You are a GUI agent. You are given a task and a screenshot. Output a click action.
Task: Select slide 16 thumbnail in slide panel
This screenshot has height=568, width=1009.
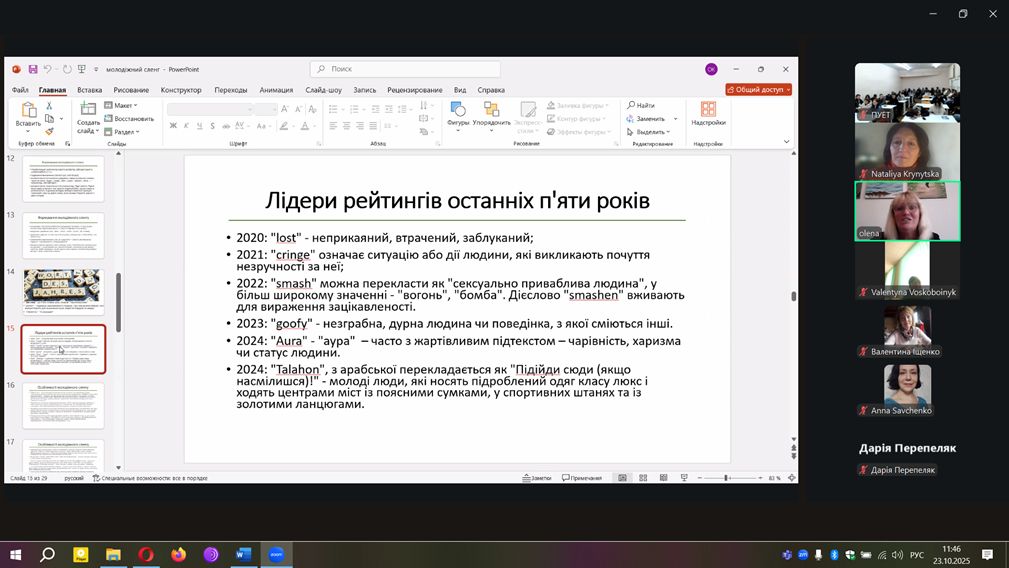click(63, 405)
